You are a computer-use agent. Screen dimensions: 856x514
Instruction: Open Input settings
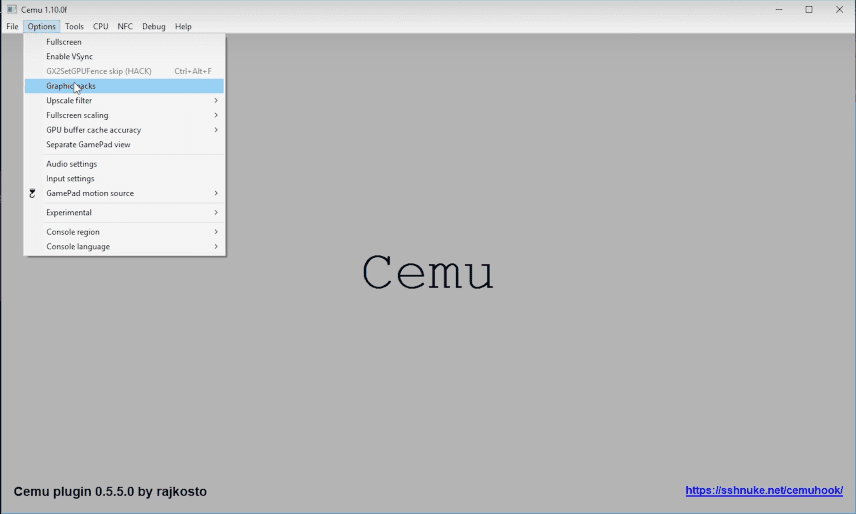tap(70, 179)
